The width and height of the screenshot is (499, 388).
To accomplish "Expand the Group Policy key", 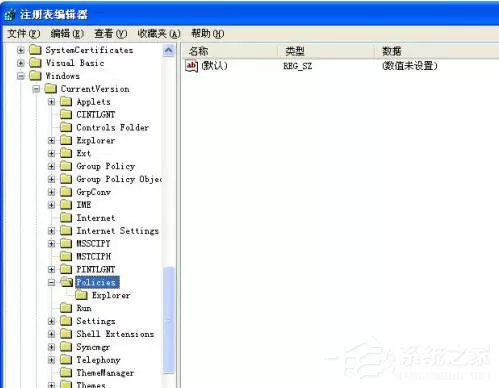I will (51, 166).
